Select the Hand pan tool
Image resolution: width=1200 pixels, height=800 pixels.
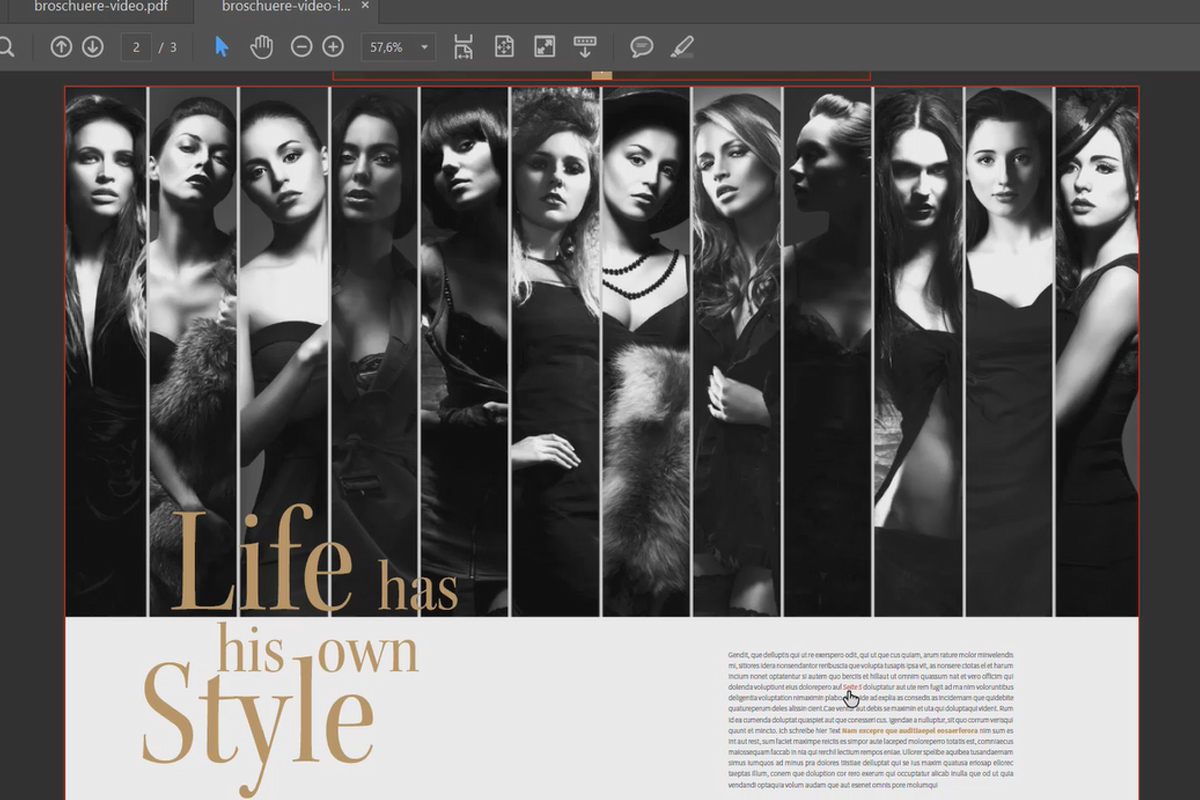[261, 47]
